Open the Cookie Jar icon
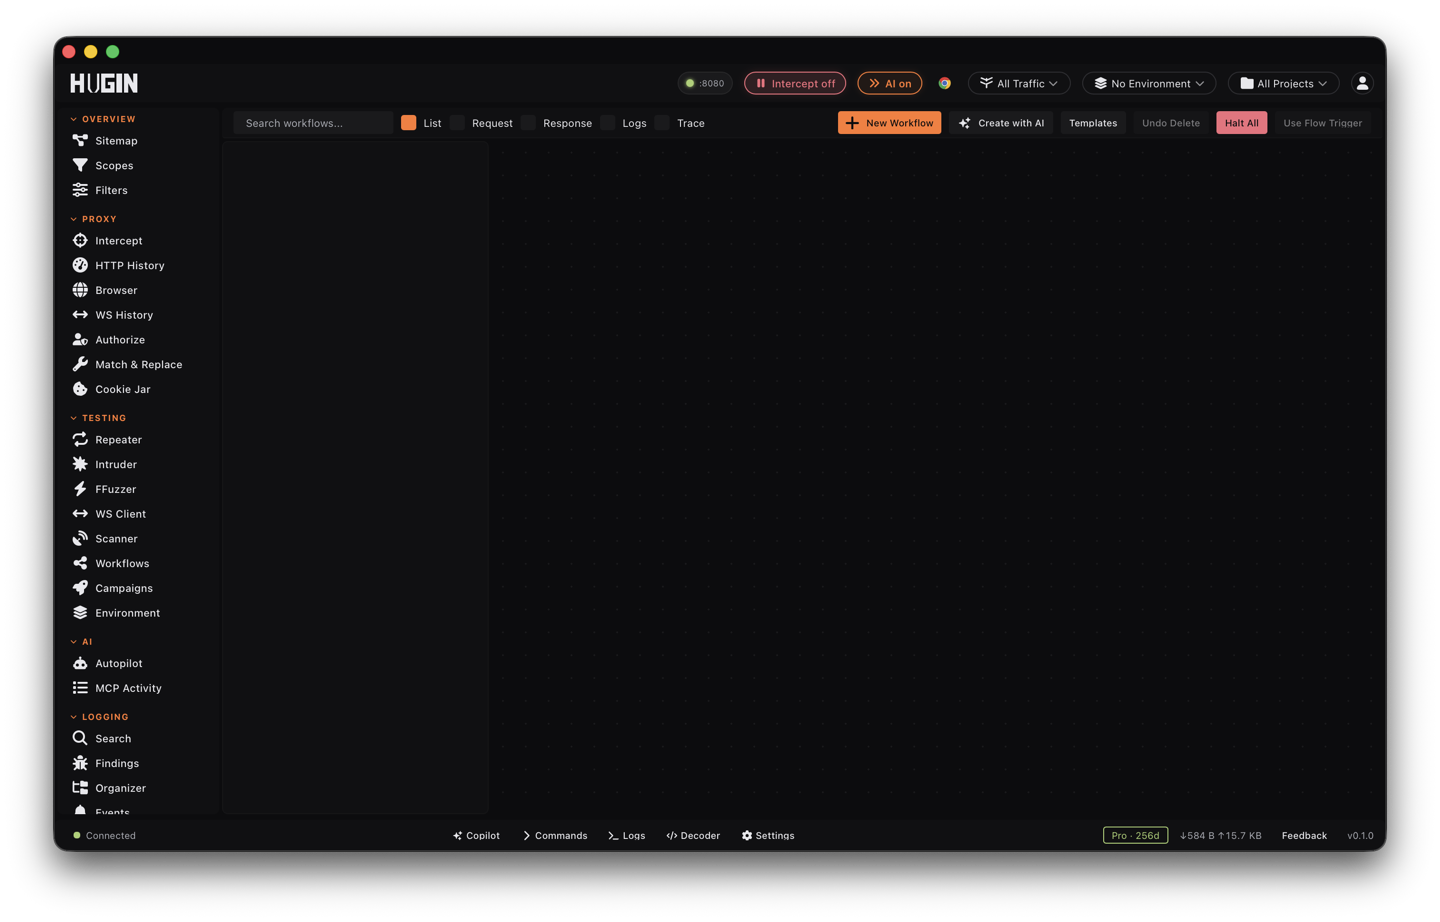 click(x=80, y=389)
